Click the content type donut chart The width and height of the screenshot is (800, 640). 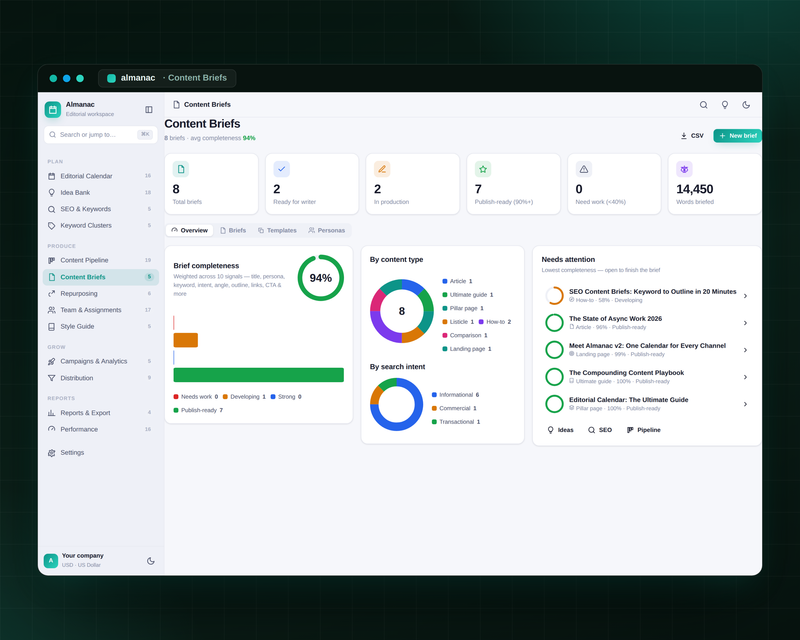[402, 311]
